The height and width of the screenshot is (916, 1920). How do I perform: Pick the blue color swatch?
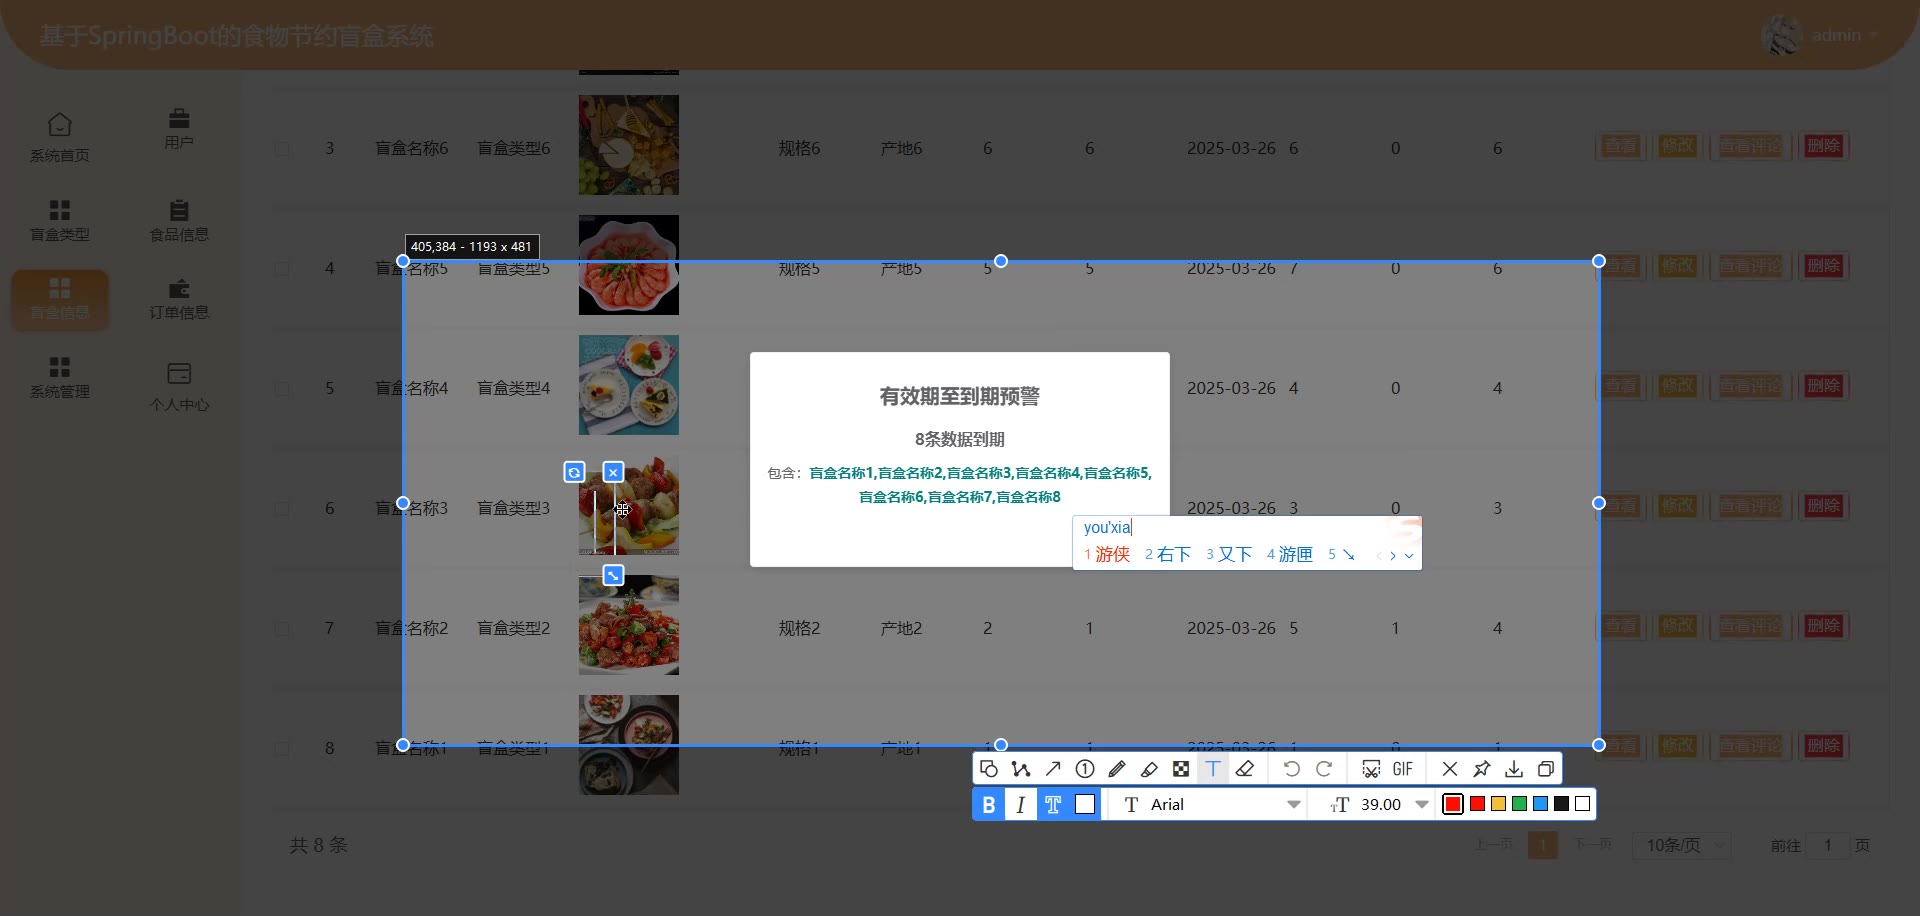pyautogui.click(x=1540, y=804)
